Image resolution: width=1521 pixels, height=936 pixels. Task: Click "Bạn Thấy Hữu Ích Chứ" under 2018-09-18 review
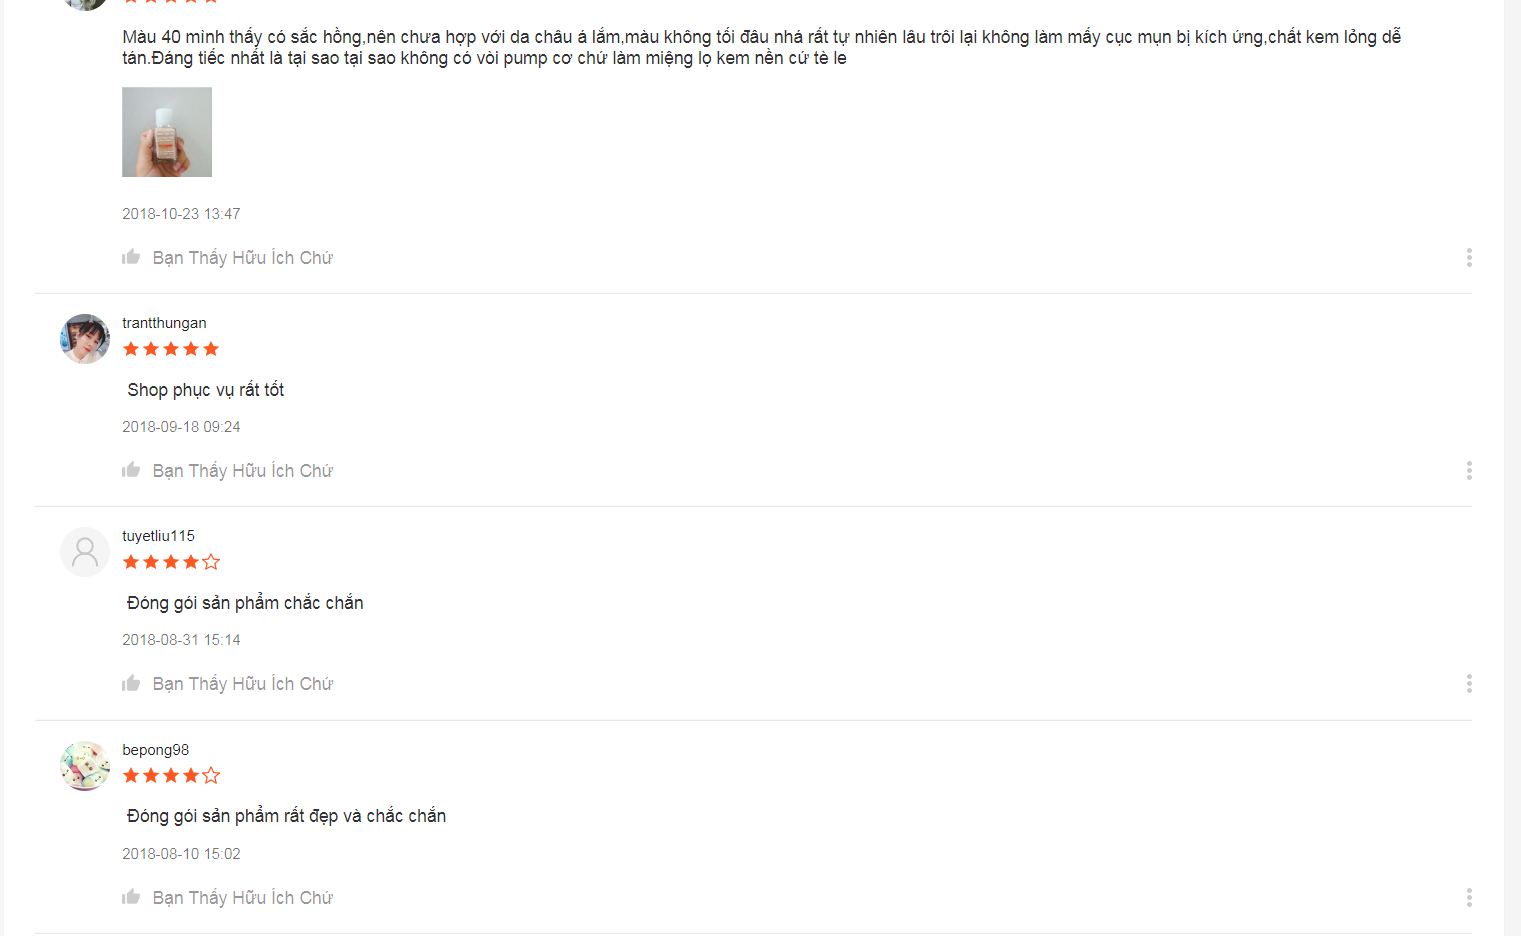coord(243,471)
